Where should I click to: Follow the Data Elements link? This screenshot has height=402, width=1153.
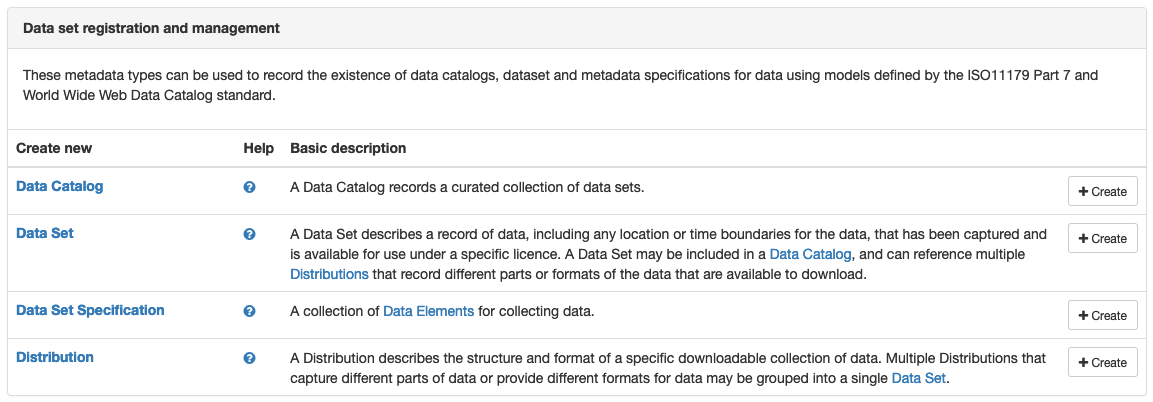(429, 311)
